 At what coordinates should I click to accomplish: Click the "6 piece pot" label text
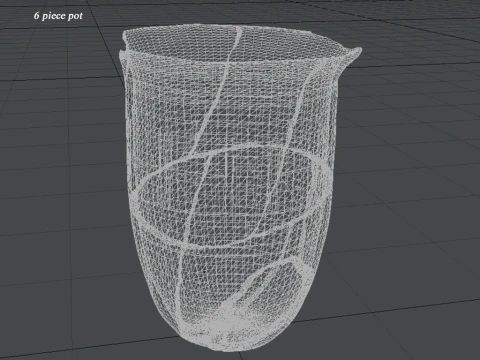(58, 16)
